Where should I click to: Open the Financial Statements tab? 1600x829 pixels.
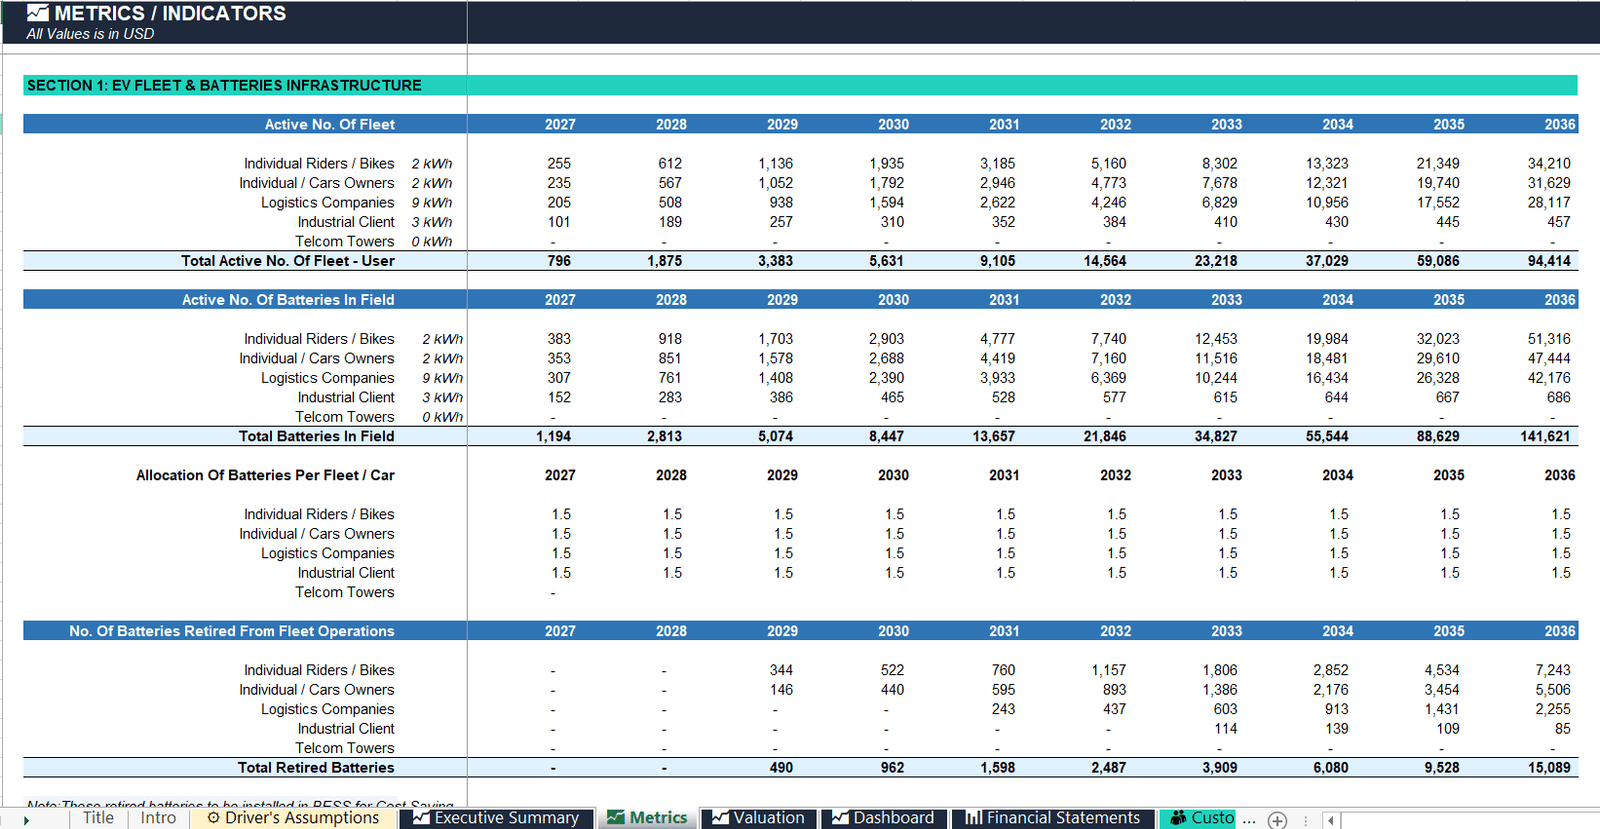[x=1053, y=818]
